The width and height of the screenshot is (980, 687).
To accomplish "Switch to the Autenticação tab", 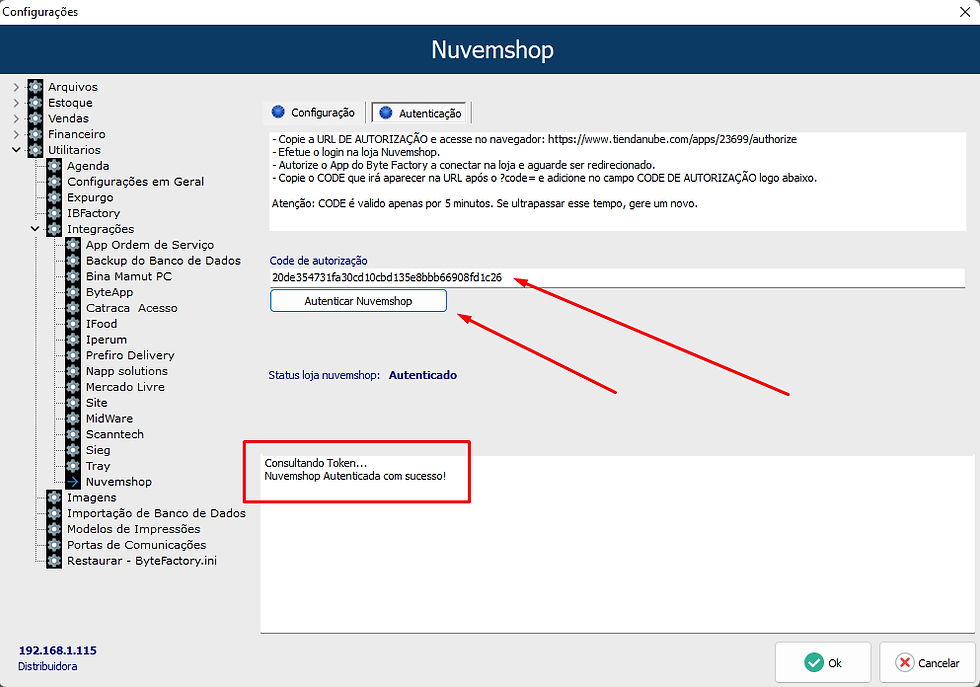I will click(x=420, y=113).
